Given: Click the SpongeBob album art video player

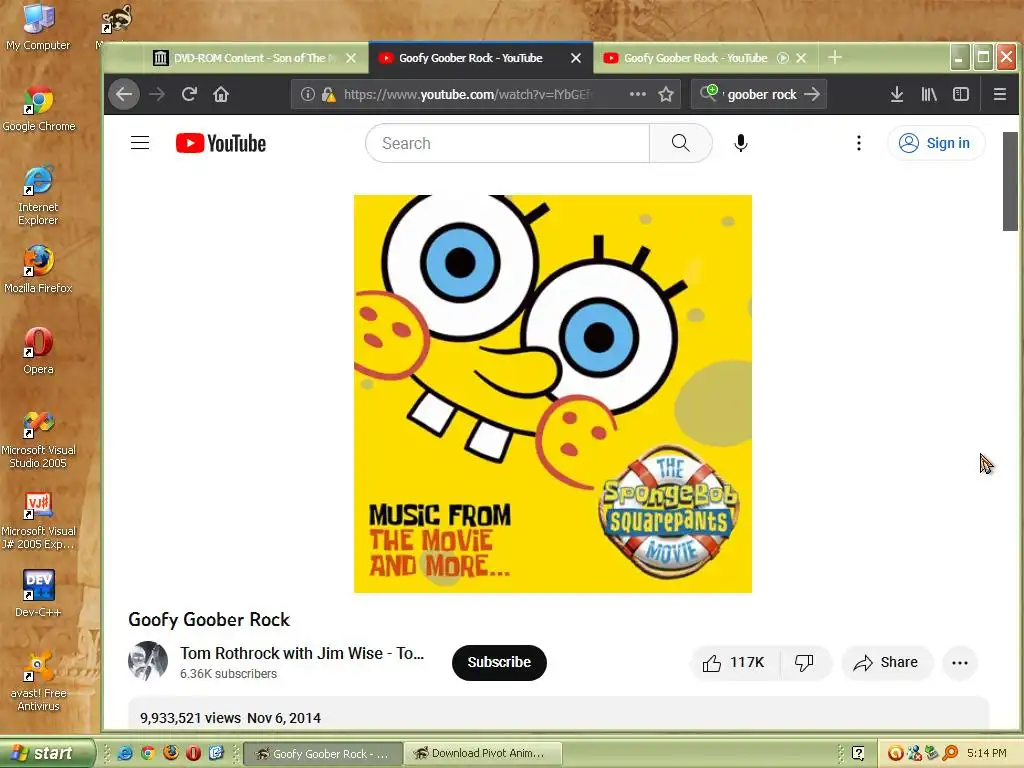Looking at the screenshot, I should click(x=552, y=394).
